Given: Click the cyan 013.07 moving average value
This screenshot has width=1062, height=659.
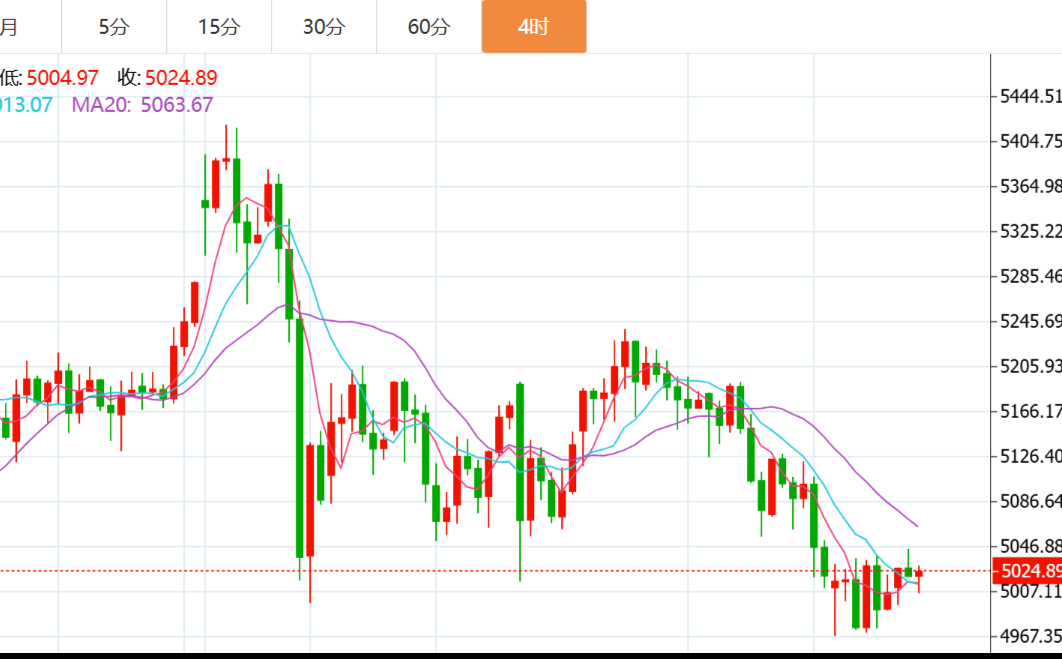Looking at the screenshot, I should pyautogui.click(x=26, y=104).
